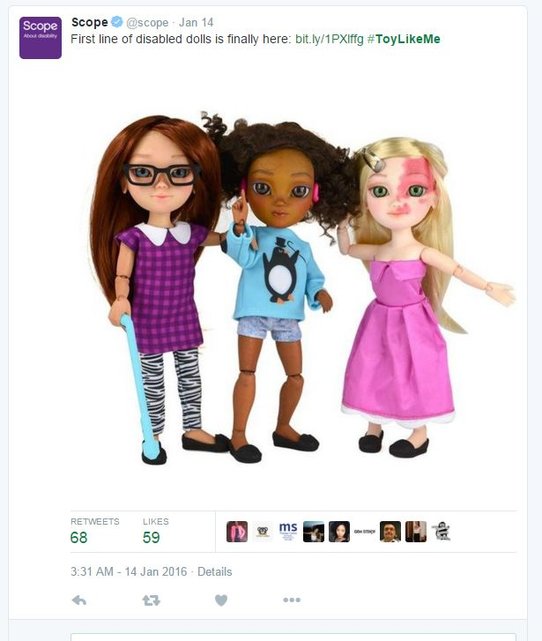Open the man in suit liker avatar
542x641 pixels.
pos(390,531)
